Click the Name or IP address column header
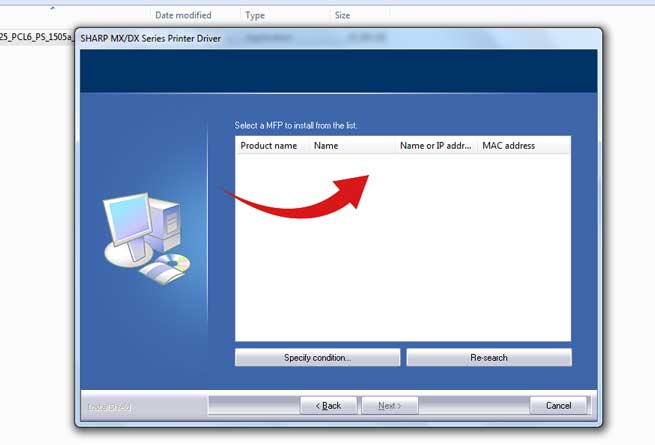The width and height of the screenshot is (655, 445). tap(436, 146)
